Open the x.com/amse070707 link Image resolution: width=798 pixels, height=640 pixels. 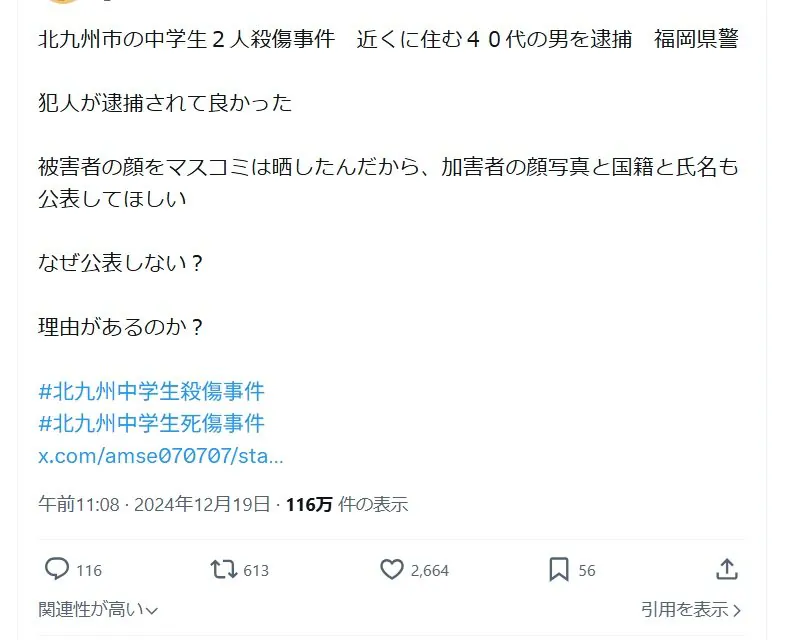point(160,456)
